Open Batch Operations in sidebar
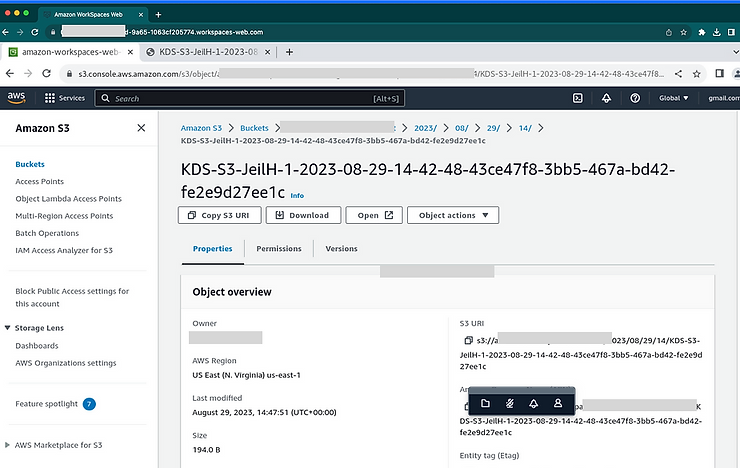Viewport: 740px width, 468px height. [47, 233]
